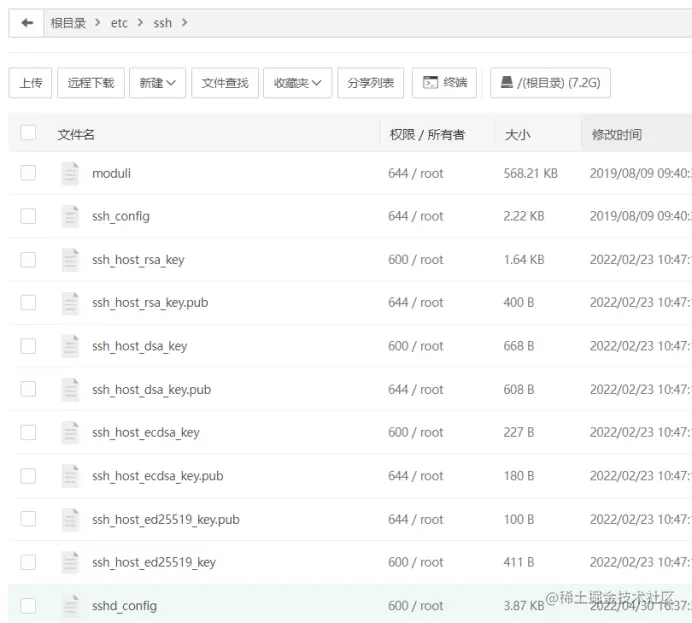Select ssh_host_rsa_key row checkbox
The height and width of the screenshot is (623, 692).
point(28,259)
